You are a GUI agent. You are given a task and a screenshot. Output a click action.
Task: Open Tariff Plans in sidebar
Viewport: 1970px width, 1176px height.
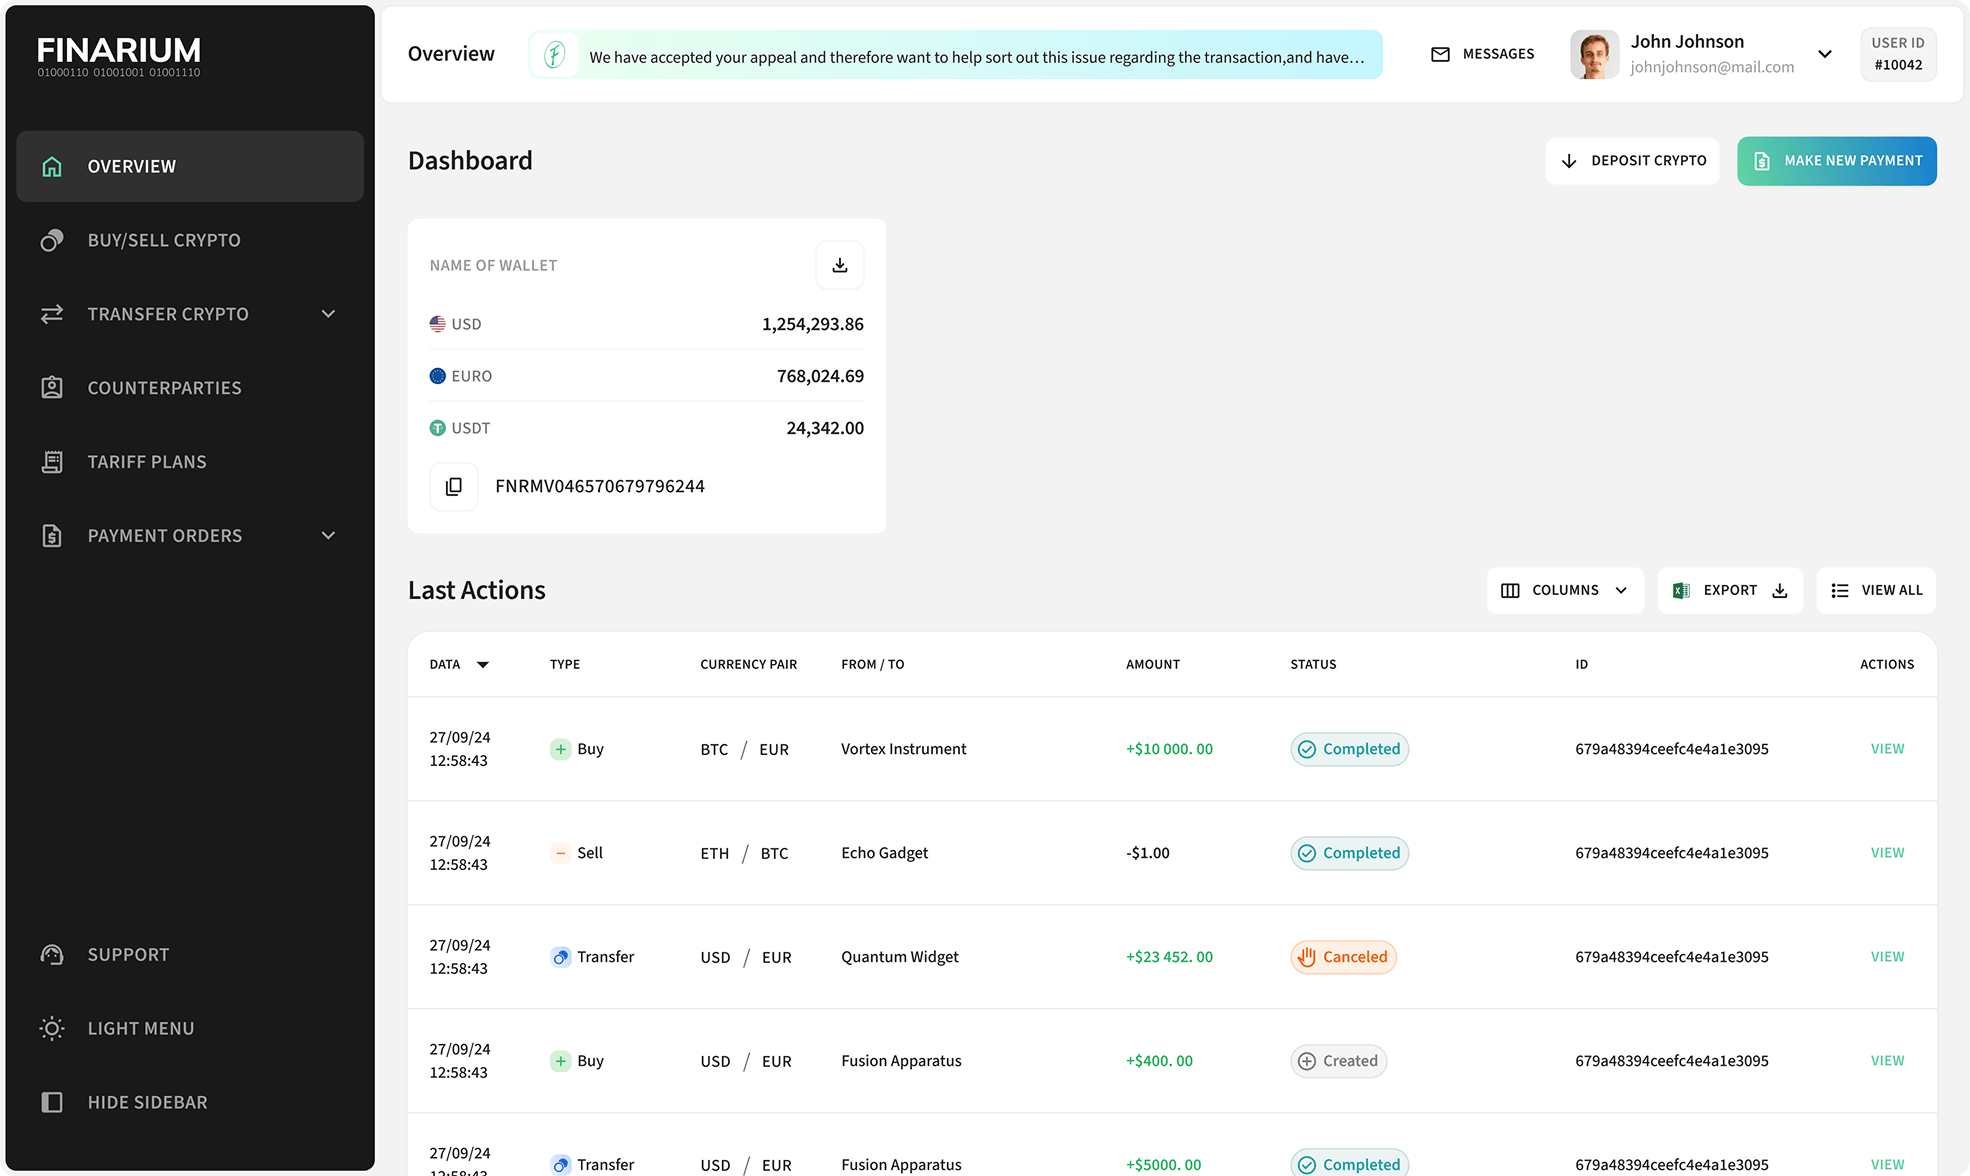(x=147, y=461)
